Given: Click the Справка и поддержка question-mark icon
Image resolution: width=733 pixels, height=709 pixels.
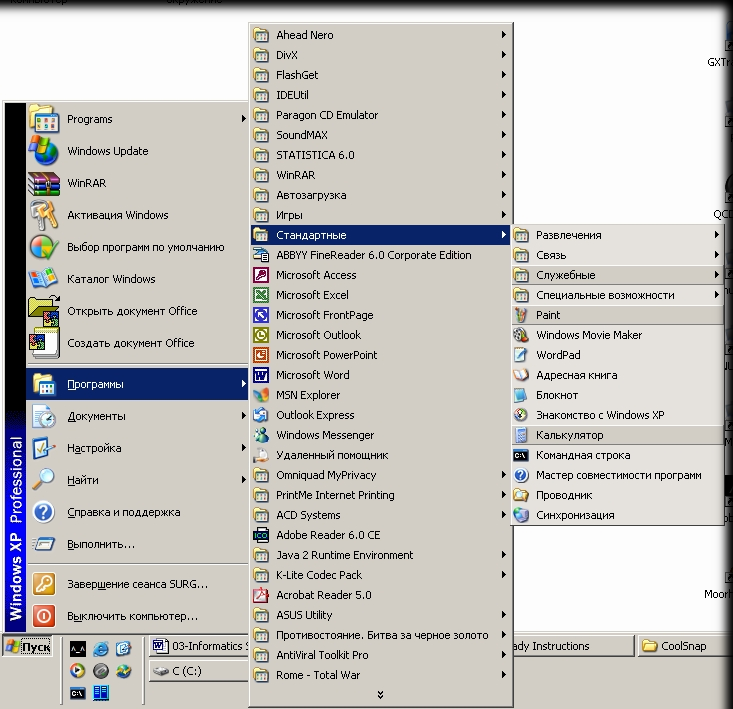Looking at the screenshot, I should click(x=43, y=512).
